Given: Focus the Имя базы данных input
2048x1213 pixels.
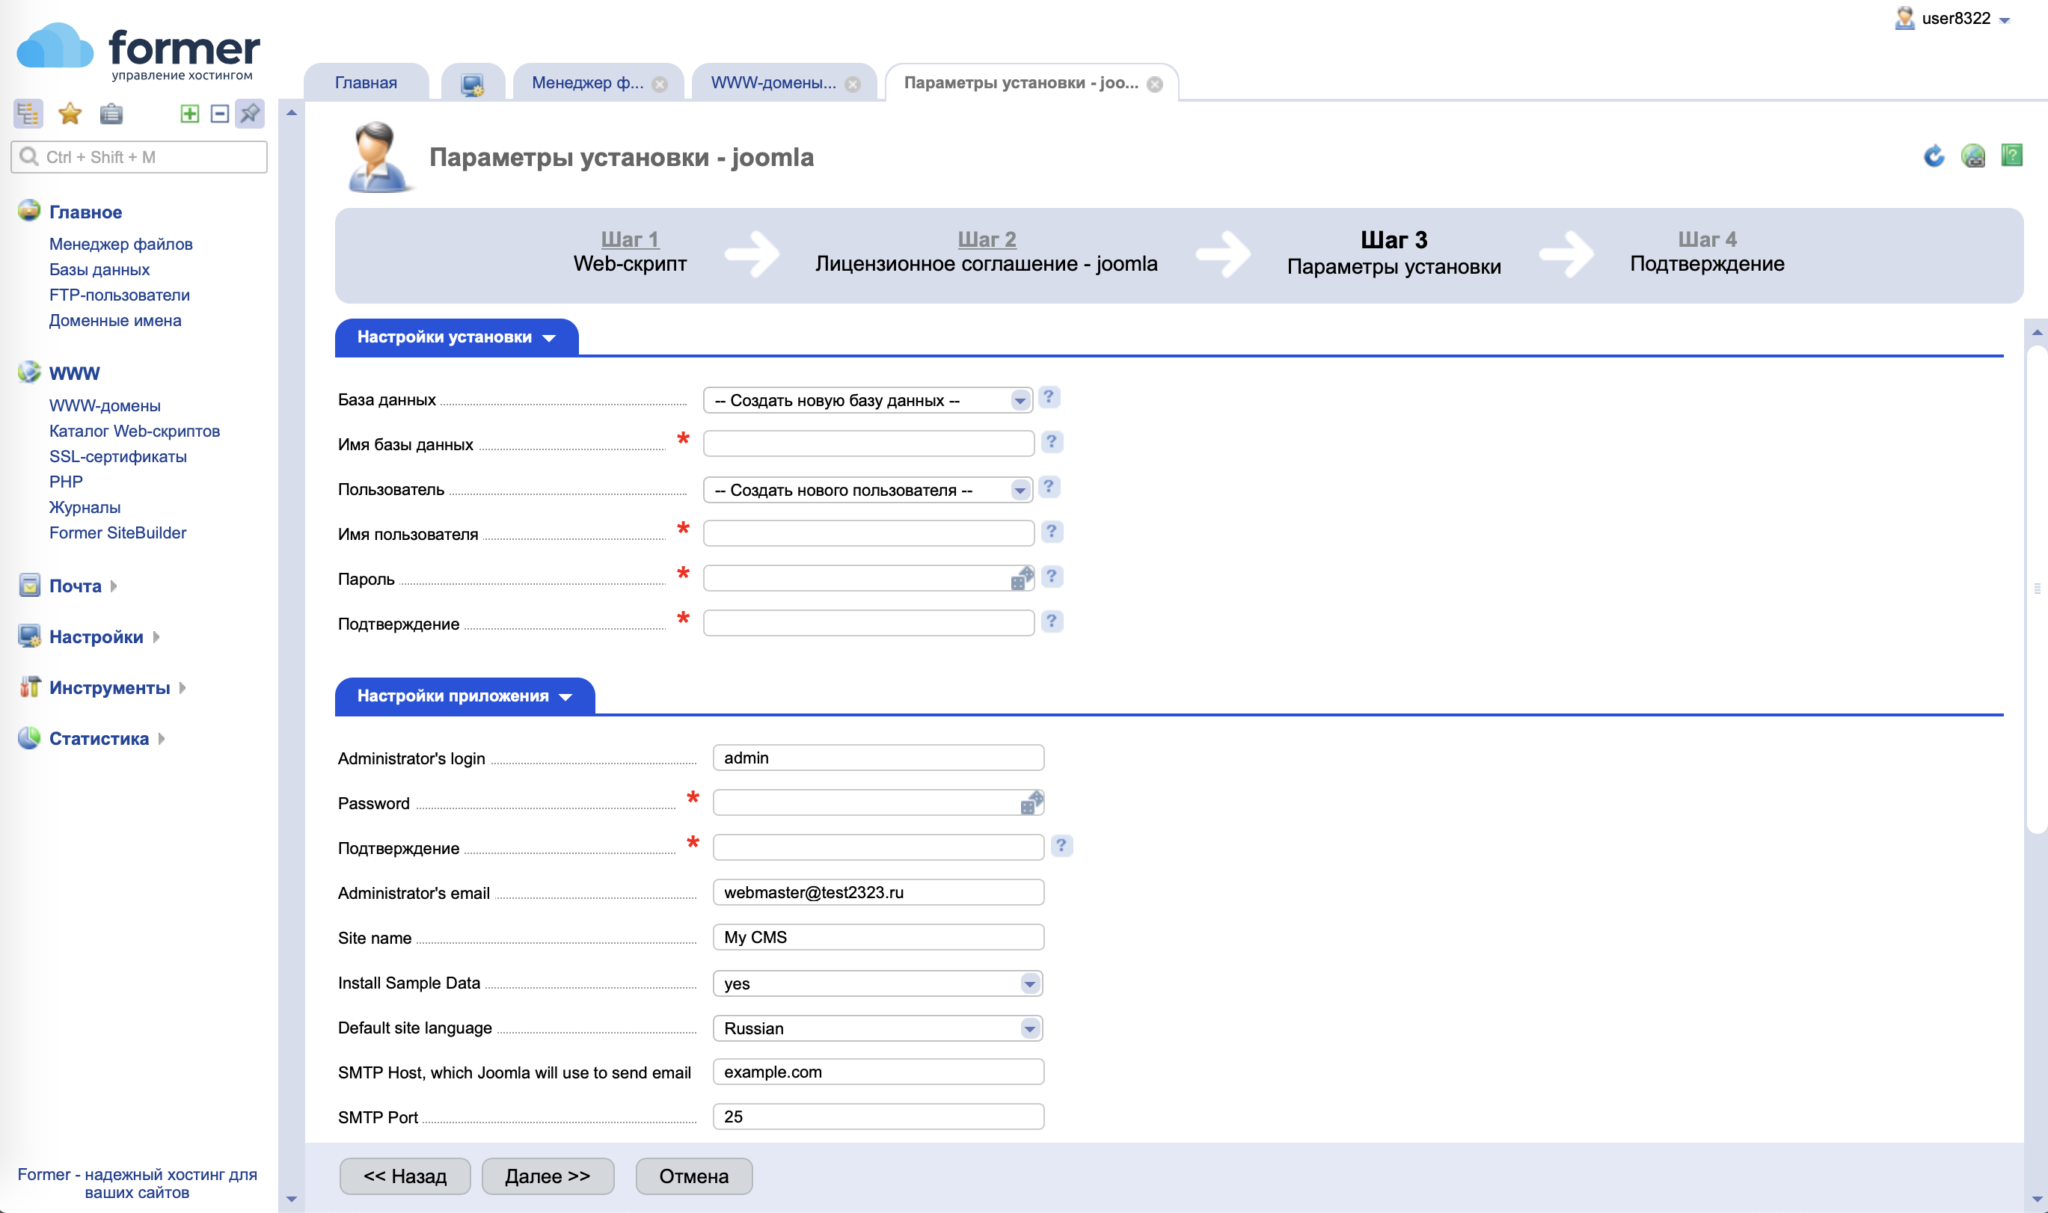Looking at the screenshot, I should 868,443.
